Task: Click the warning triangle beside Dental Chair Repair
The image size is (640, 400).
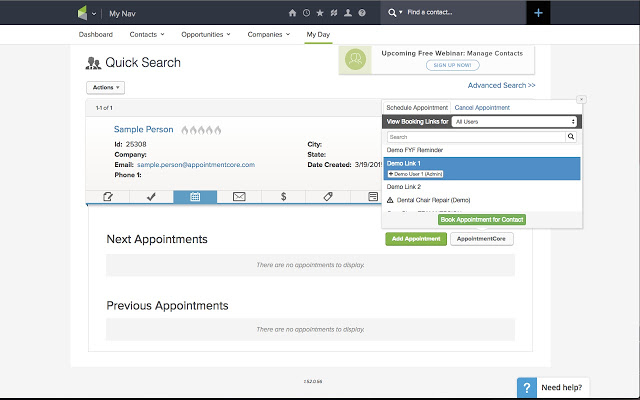Action: (390, 200)
